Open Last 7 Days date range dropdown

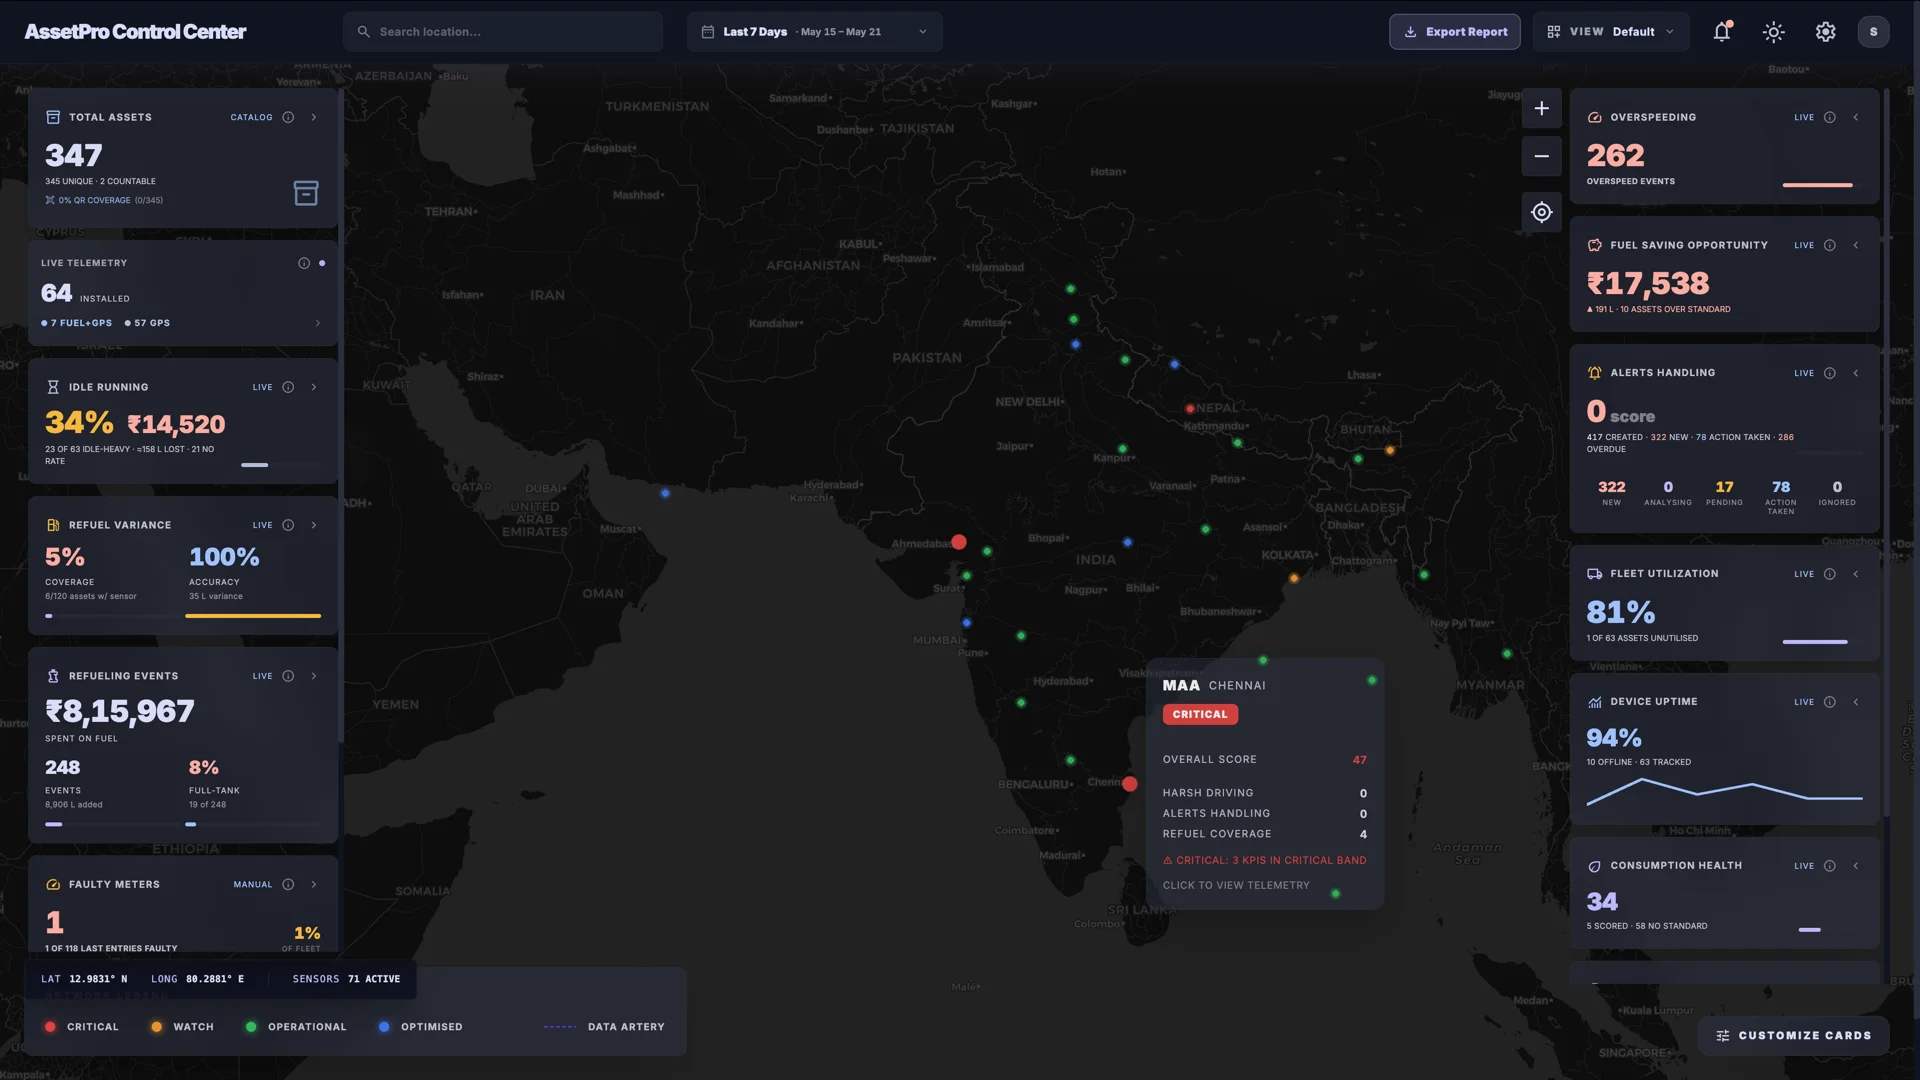coord(814,32)
